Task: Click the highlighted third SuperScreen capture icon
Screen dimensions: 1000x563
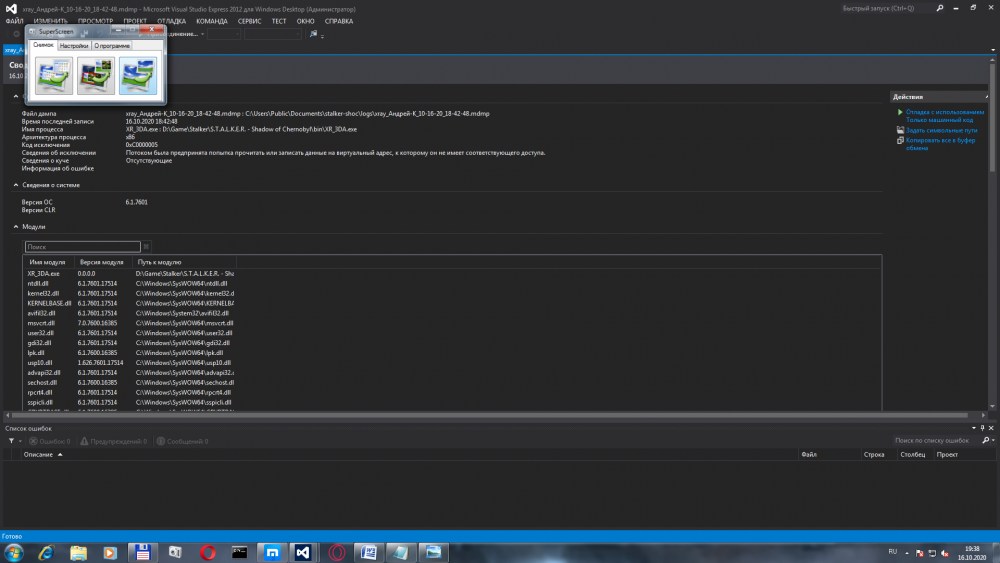Action: tap(138, 76)
